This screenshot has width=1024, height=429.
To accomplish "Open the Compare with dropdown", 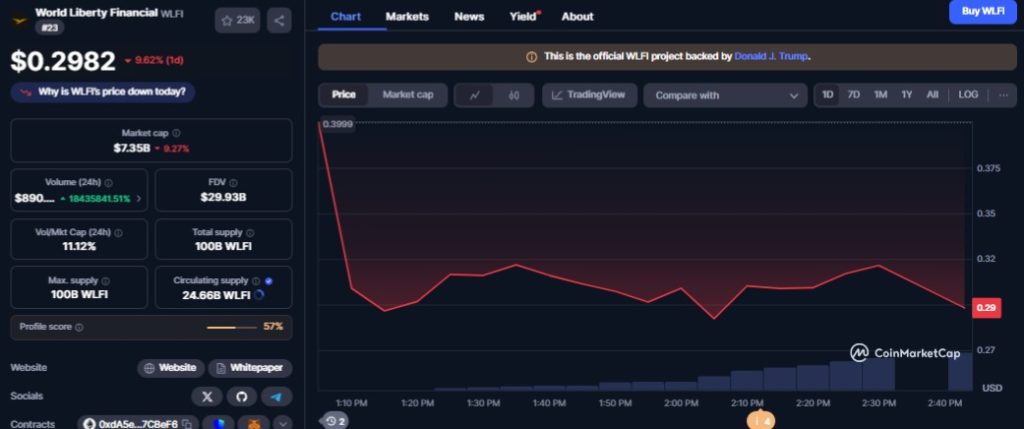I will pyautogui.click(x=726, y=95).
